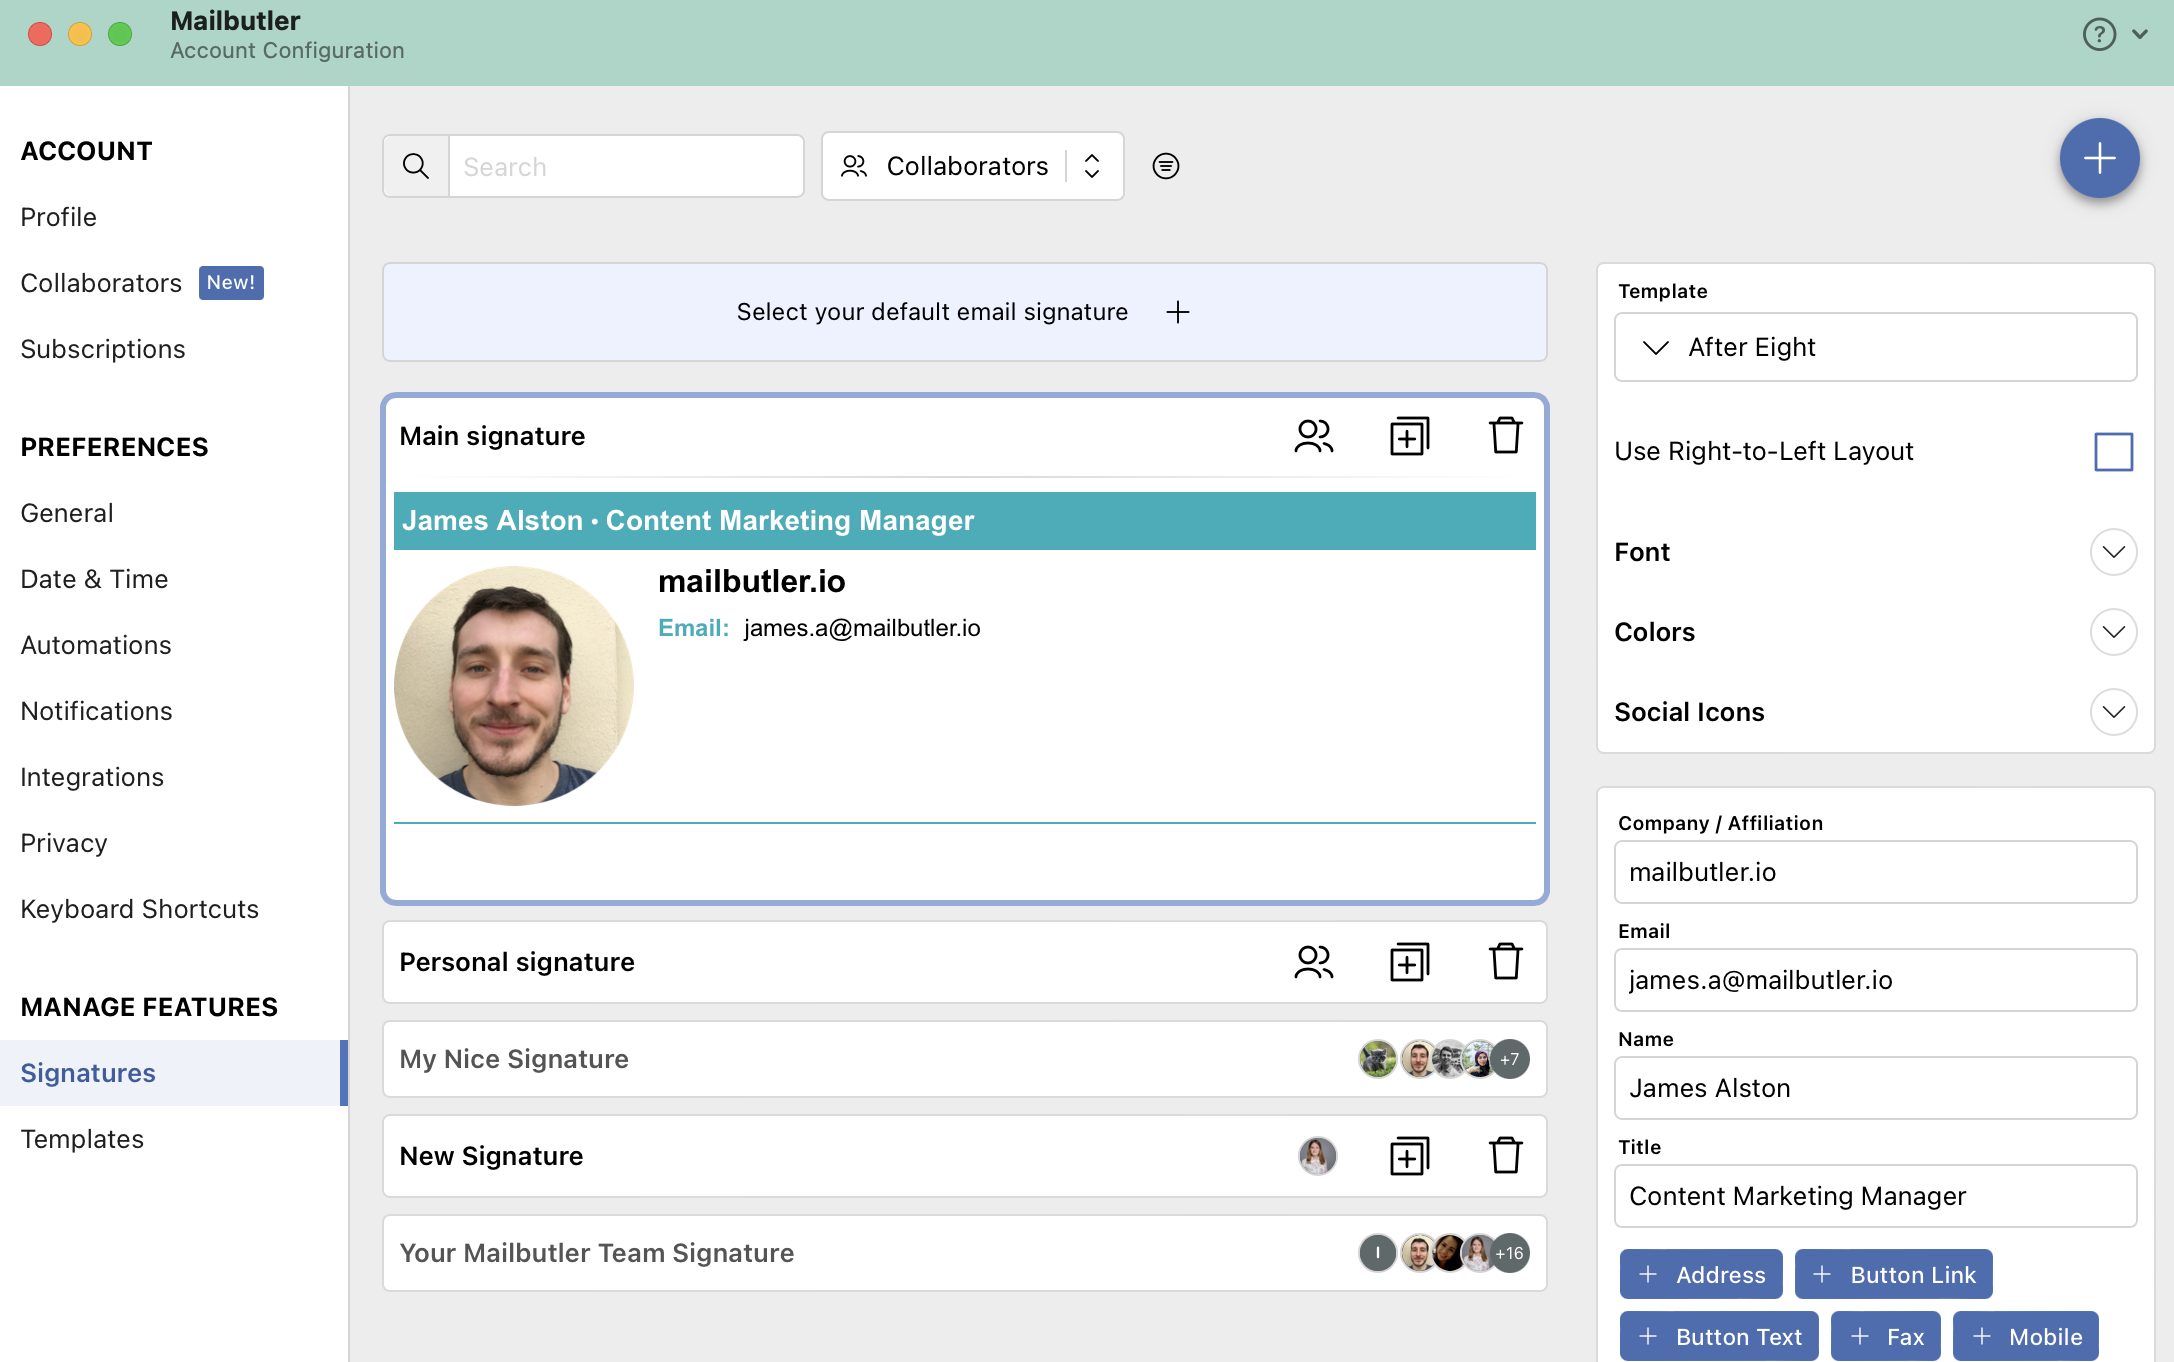
Task: Click James Alston's profile photo in signature
Action: 514,686
